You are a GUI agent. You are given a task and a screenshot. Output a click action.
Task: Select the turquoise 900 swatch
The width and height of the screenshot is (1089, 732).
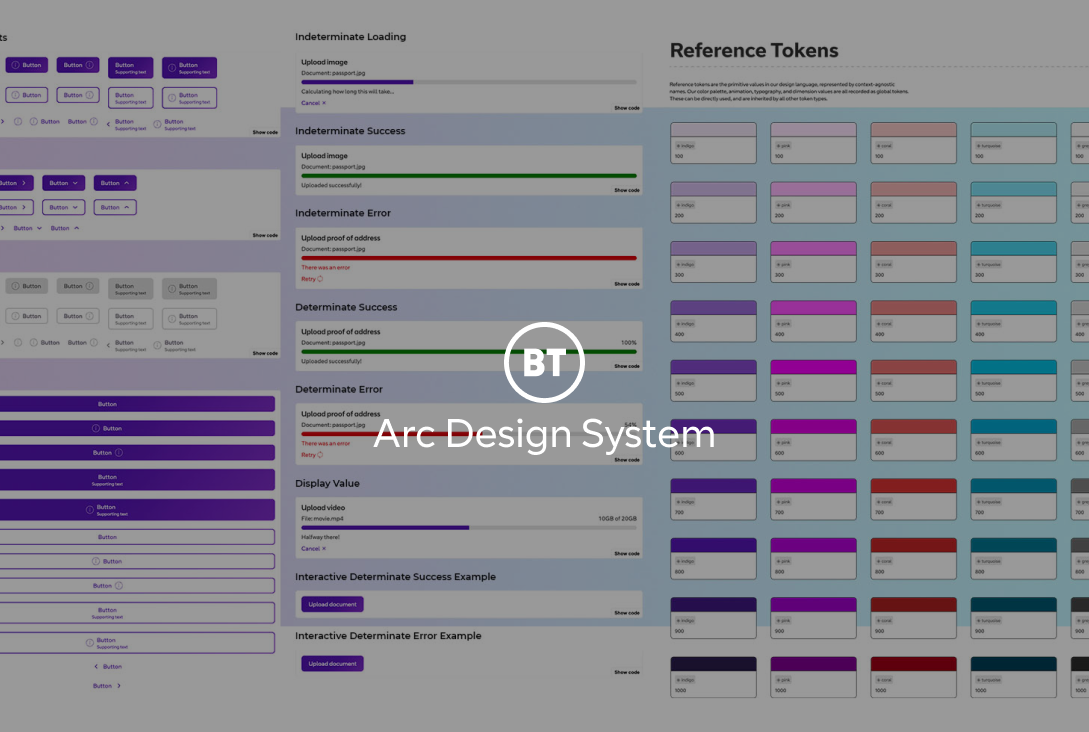pos(1013,617)
